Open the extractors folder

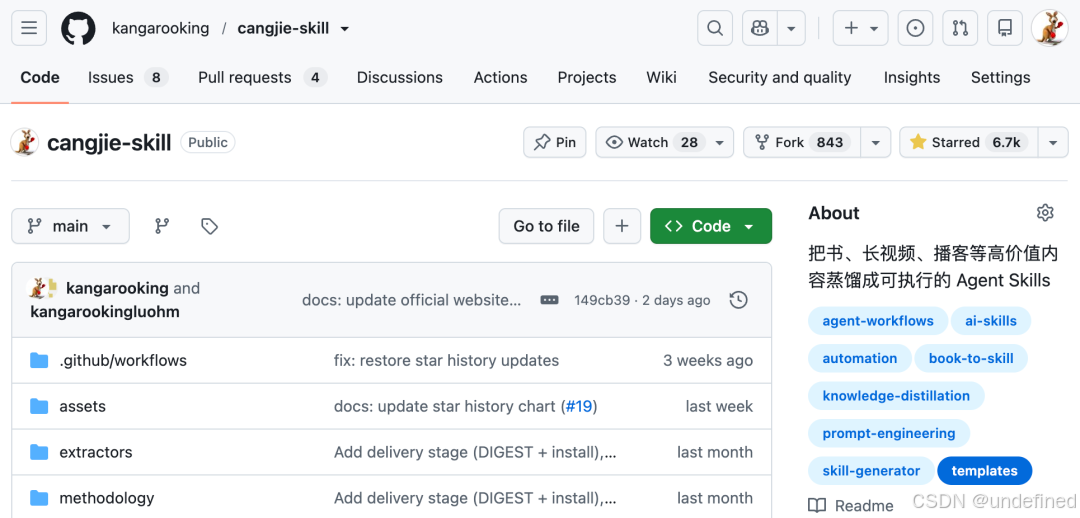(x=96, y=453)
